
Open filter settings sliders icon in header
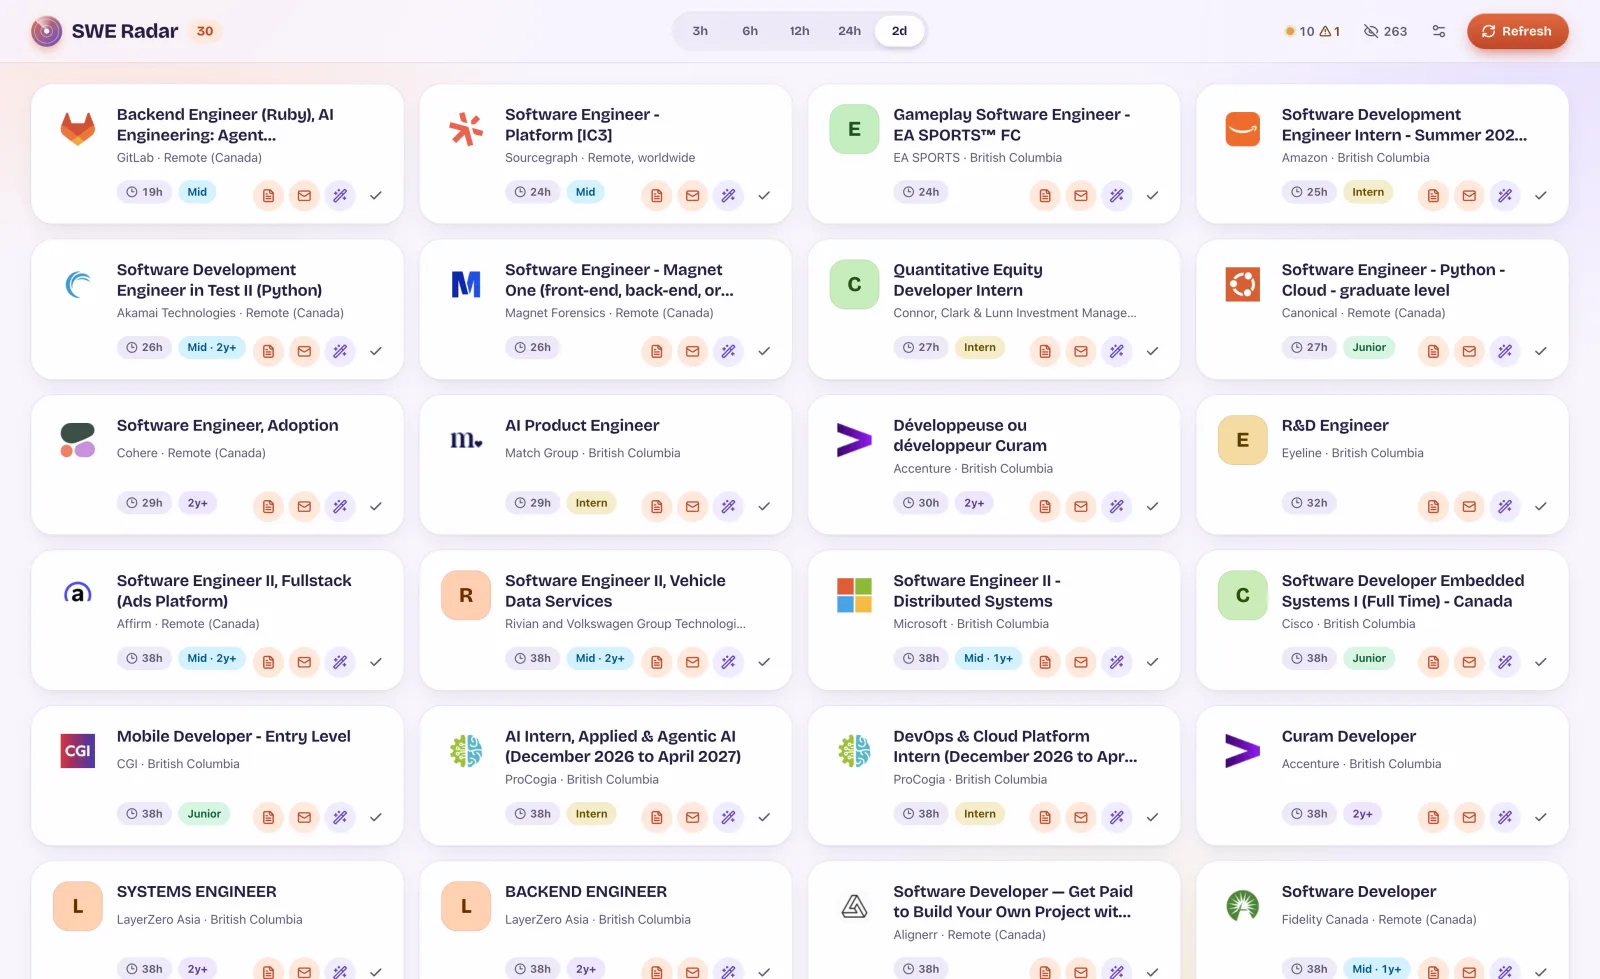click(1439, 31)
